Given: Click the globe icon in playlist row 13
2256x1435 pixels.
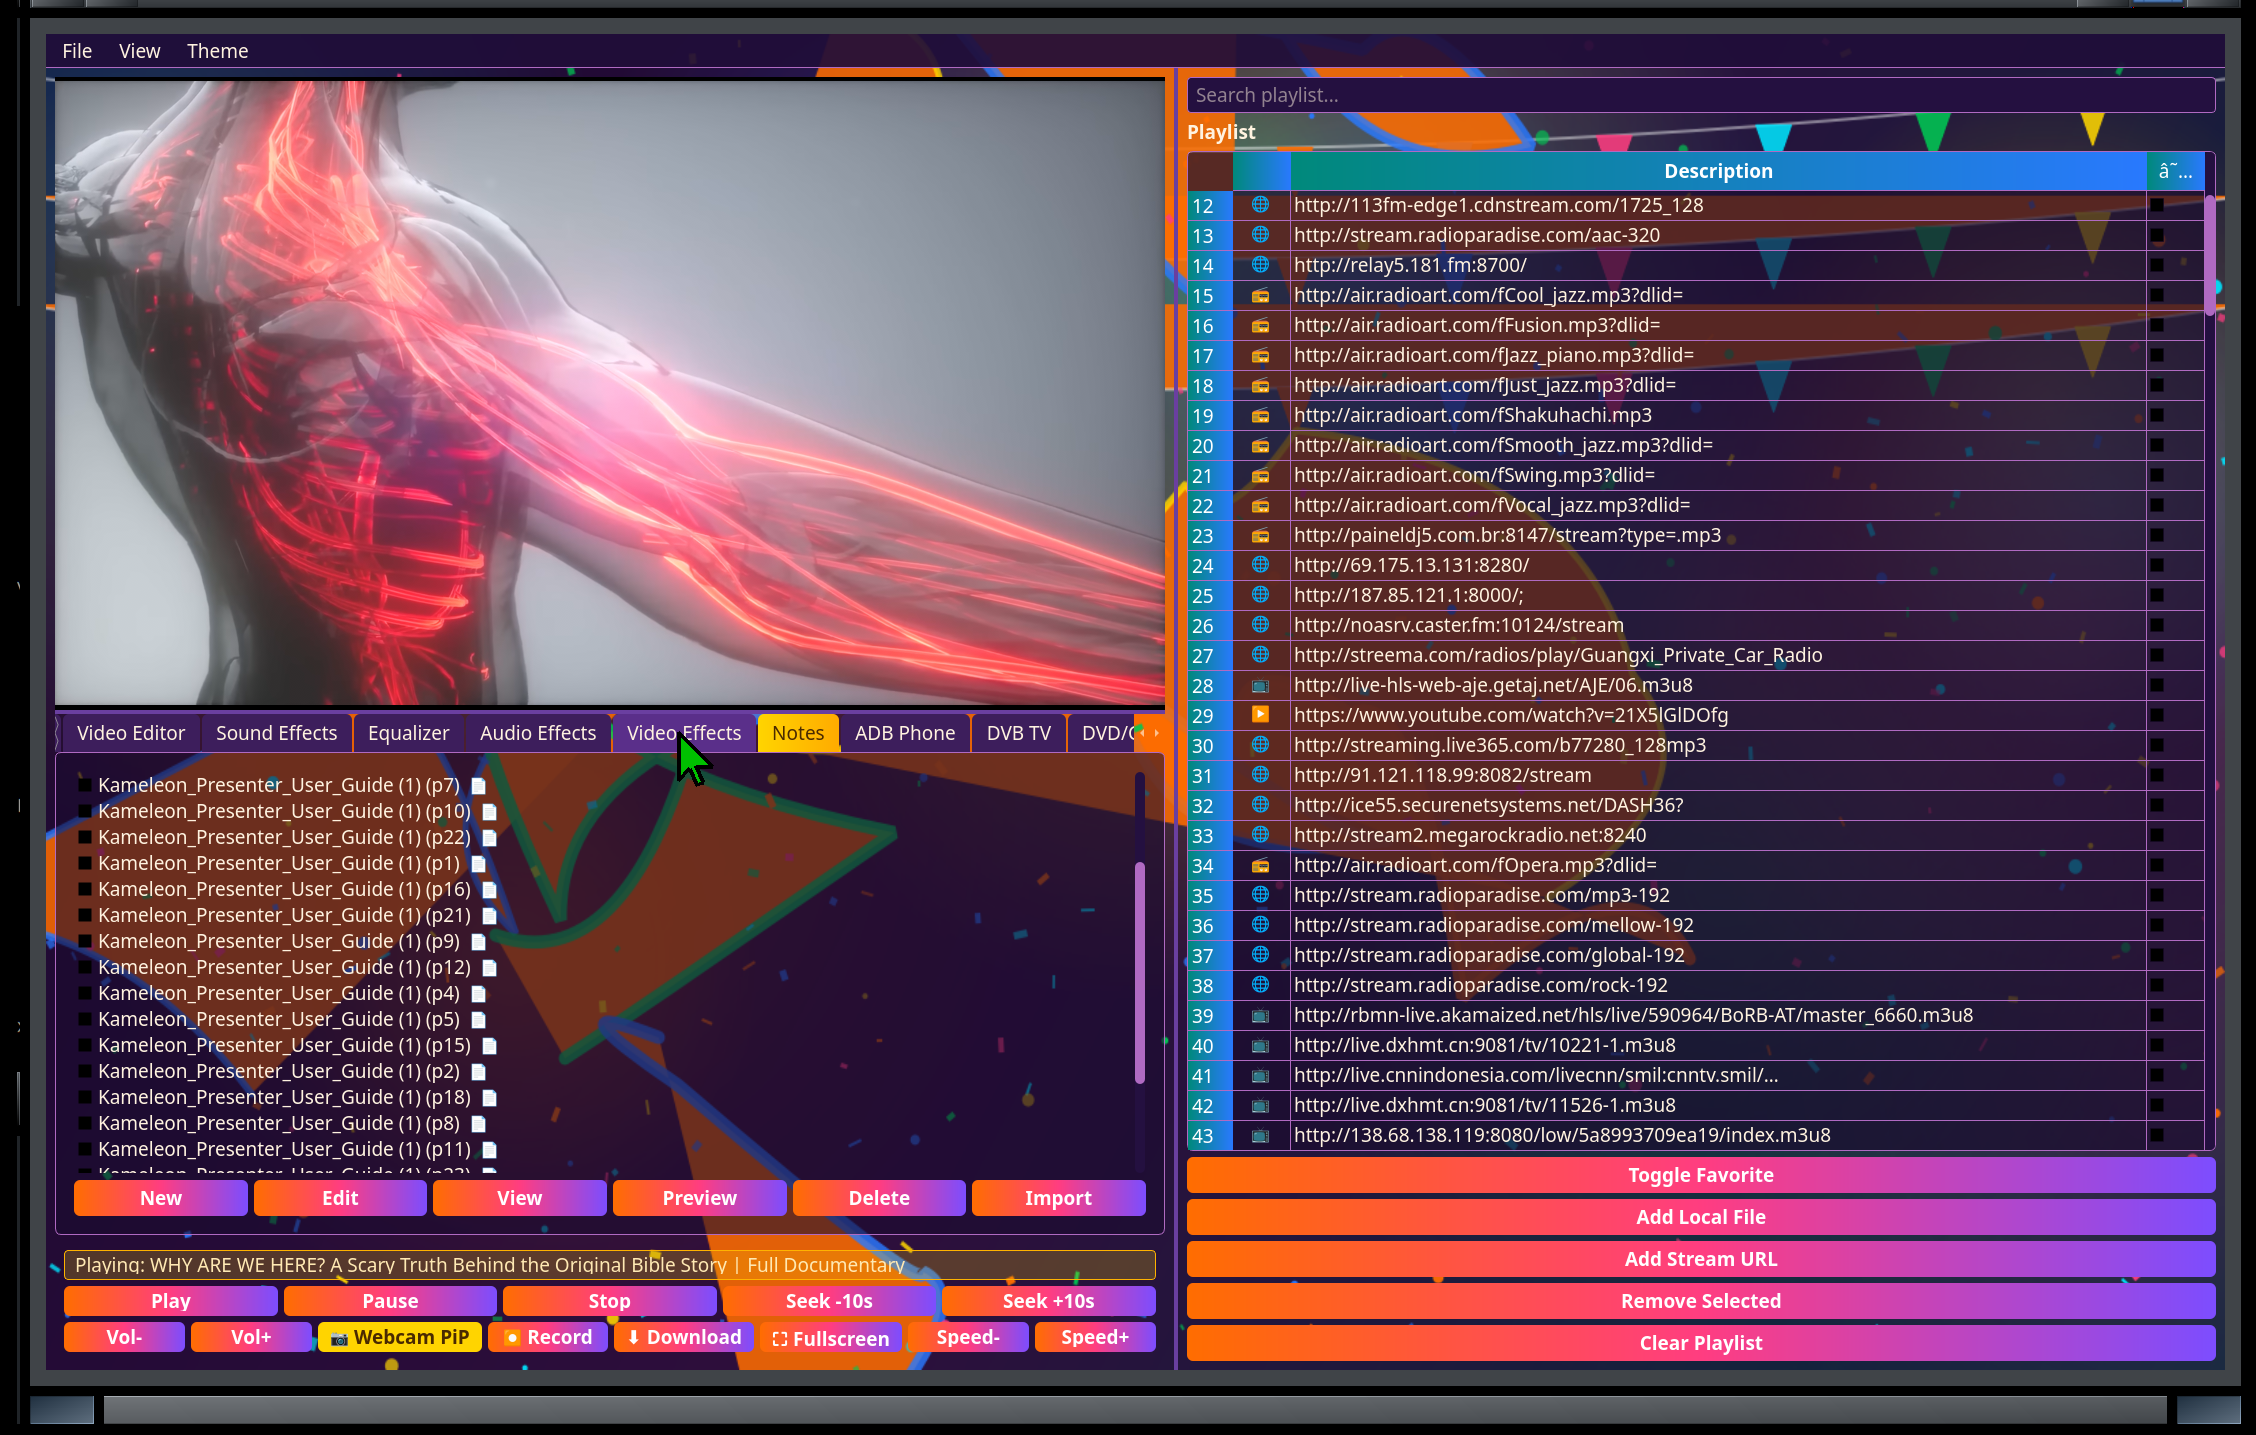Looking at the screenshot, I should coord(1260,235).
